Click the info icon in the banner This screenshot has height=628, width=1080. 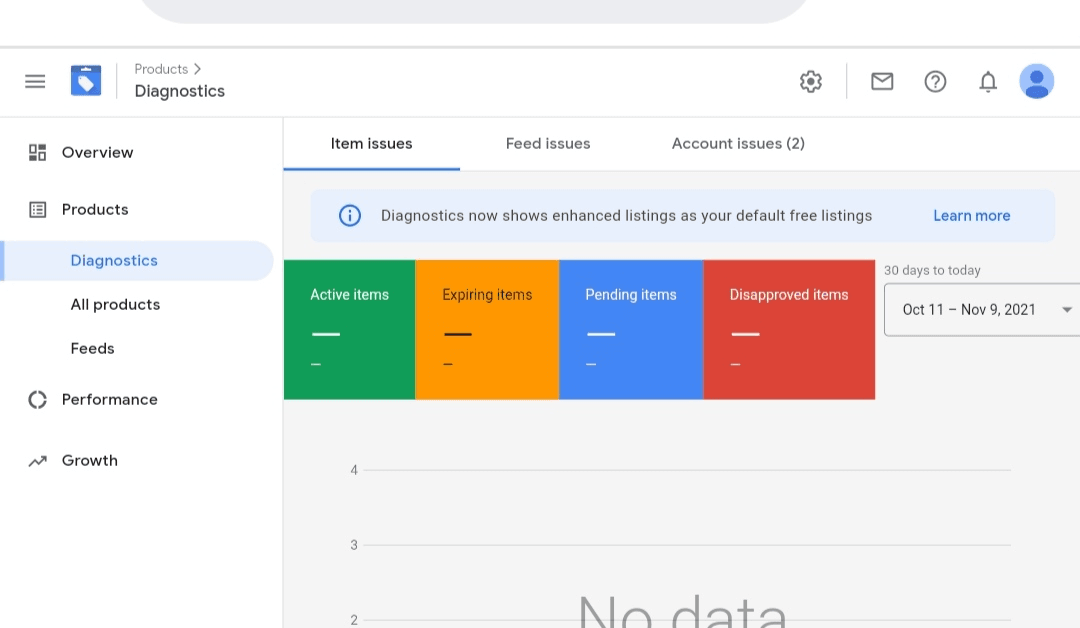(349, 215)
